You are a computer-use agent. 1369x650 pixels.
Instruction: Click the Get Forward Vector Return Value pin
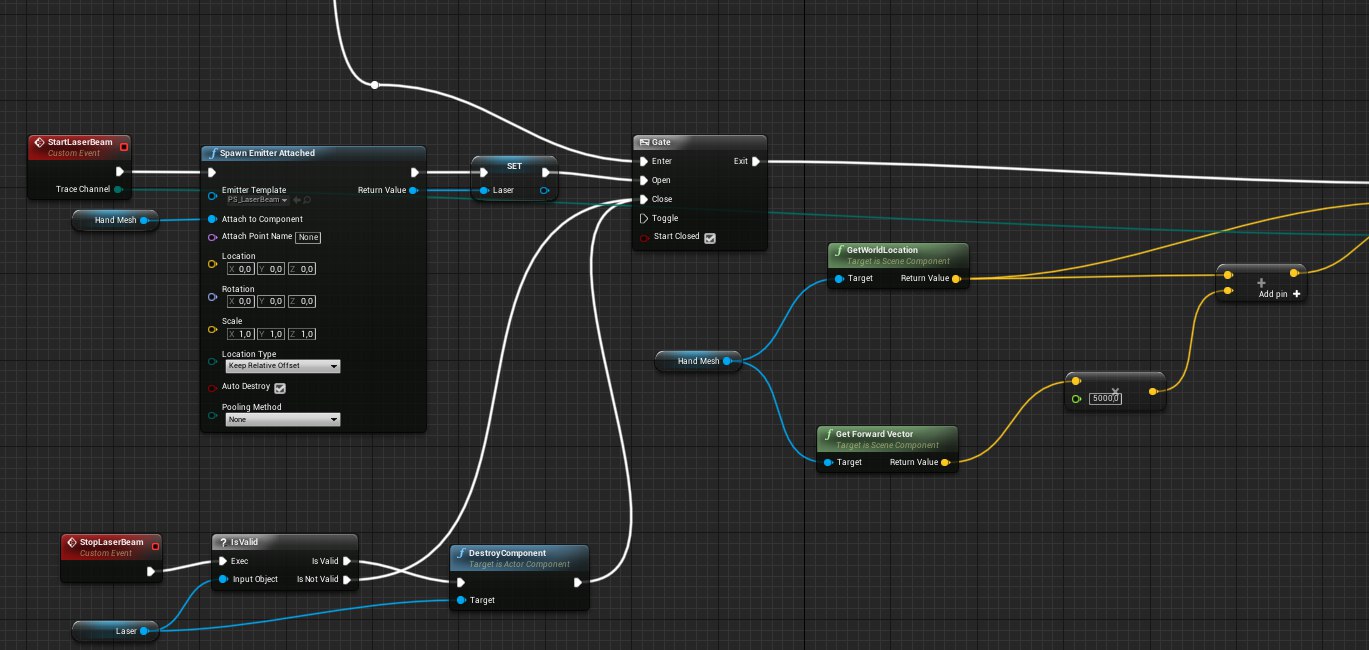945,463
